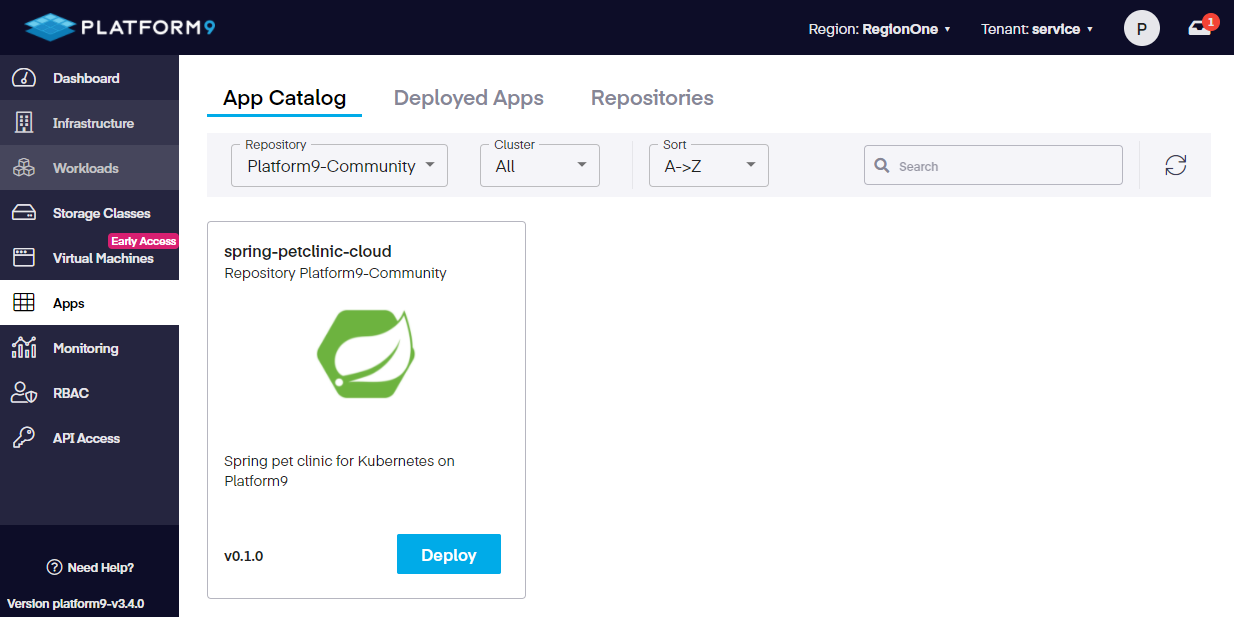Viewport: 1234px width, 617px height.
Task: Go to Infrastructure section
Action: tap(89, 123)
